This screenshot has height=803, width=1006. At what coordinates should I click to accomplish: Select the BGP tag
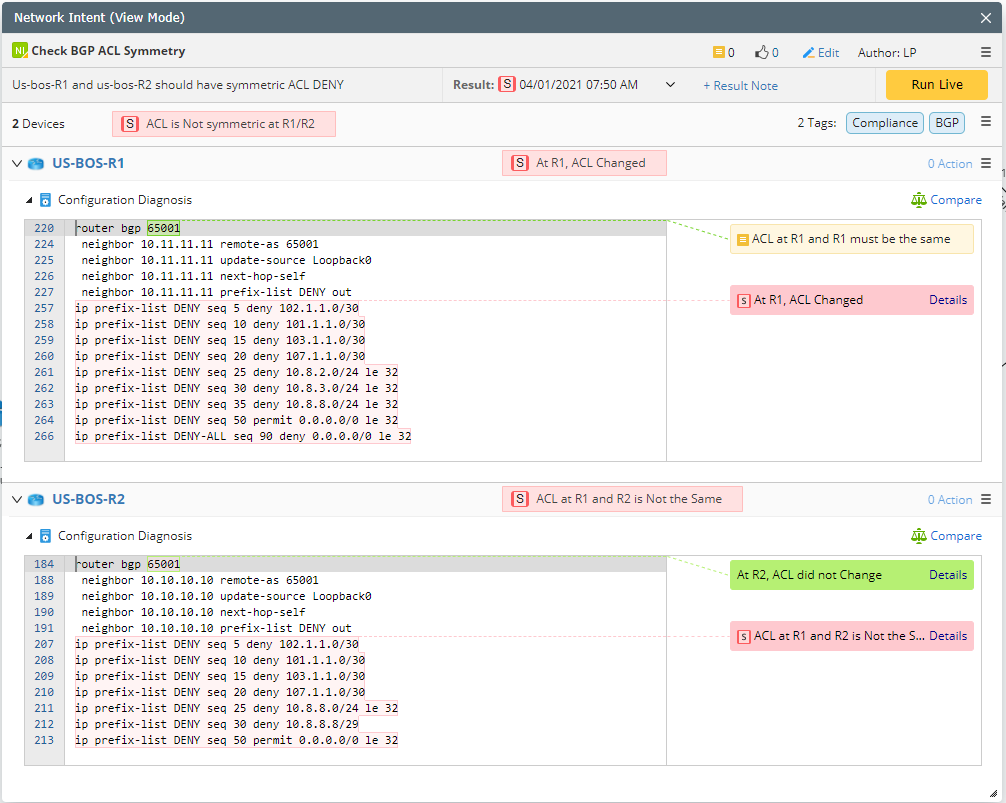click(x=946, y=123)
